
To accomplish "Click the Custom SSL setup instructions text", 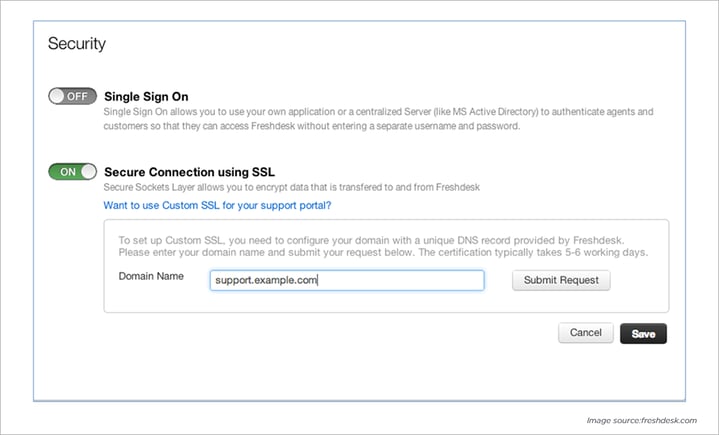I will pos(383,247).
